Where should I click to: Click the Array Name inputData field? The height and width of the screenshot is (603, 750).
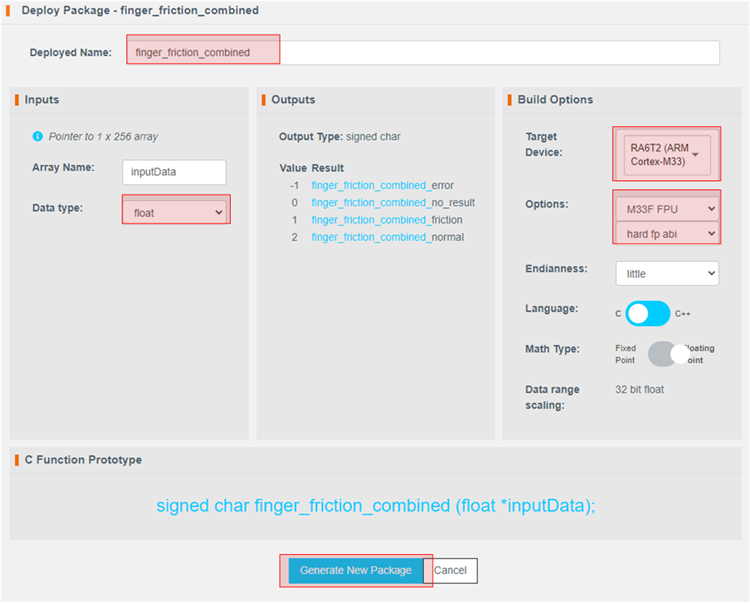point(174,172)
